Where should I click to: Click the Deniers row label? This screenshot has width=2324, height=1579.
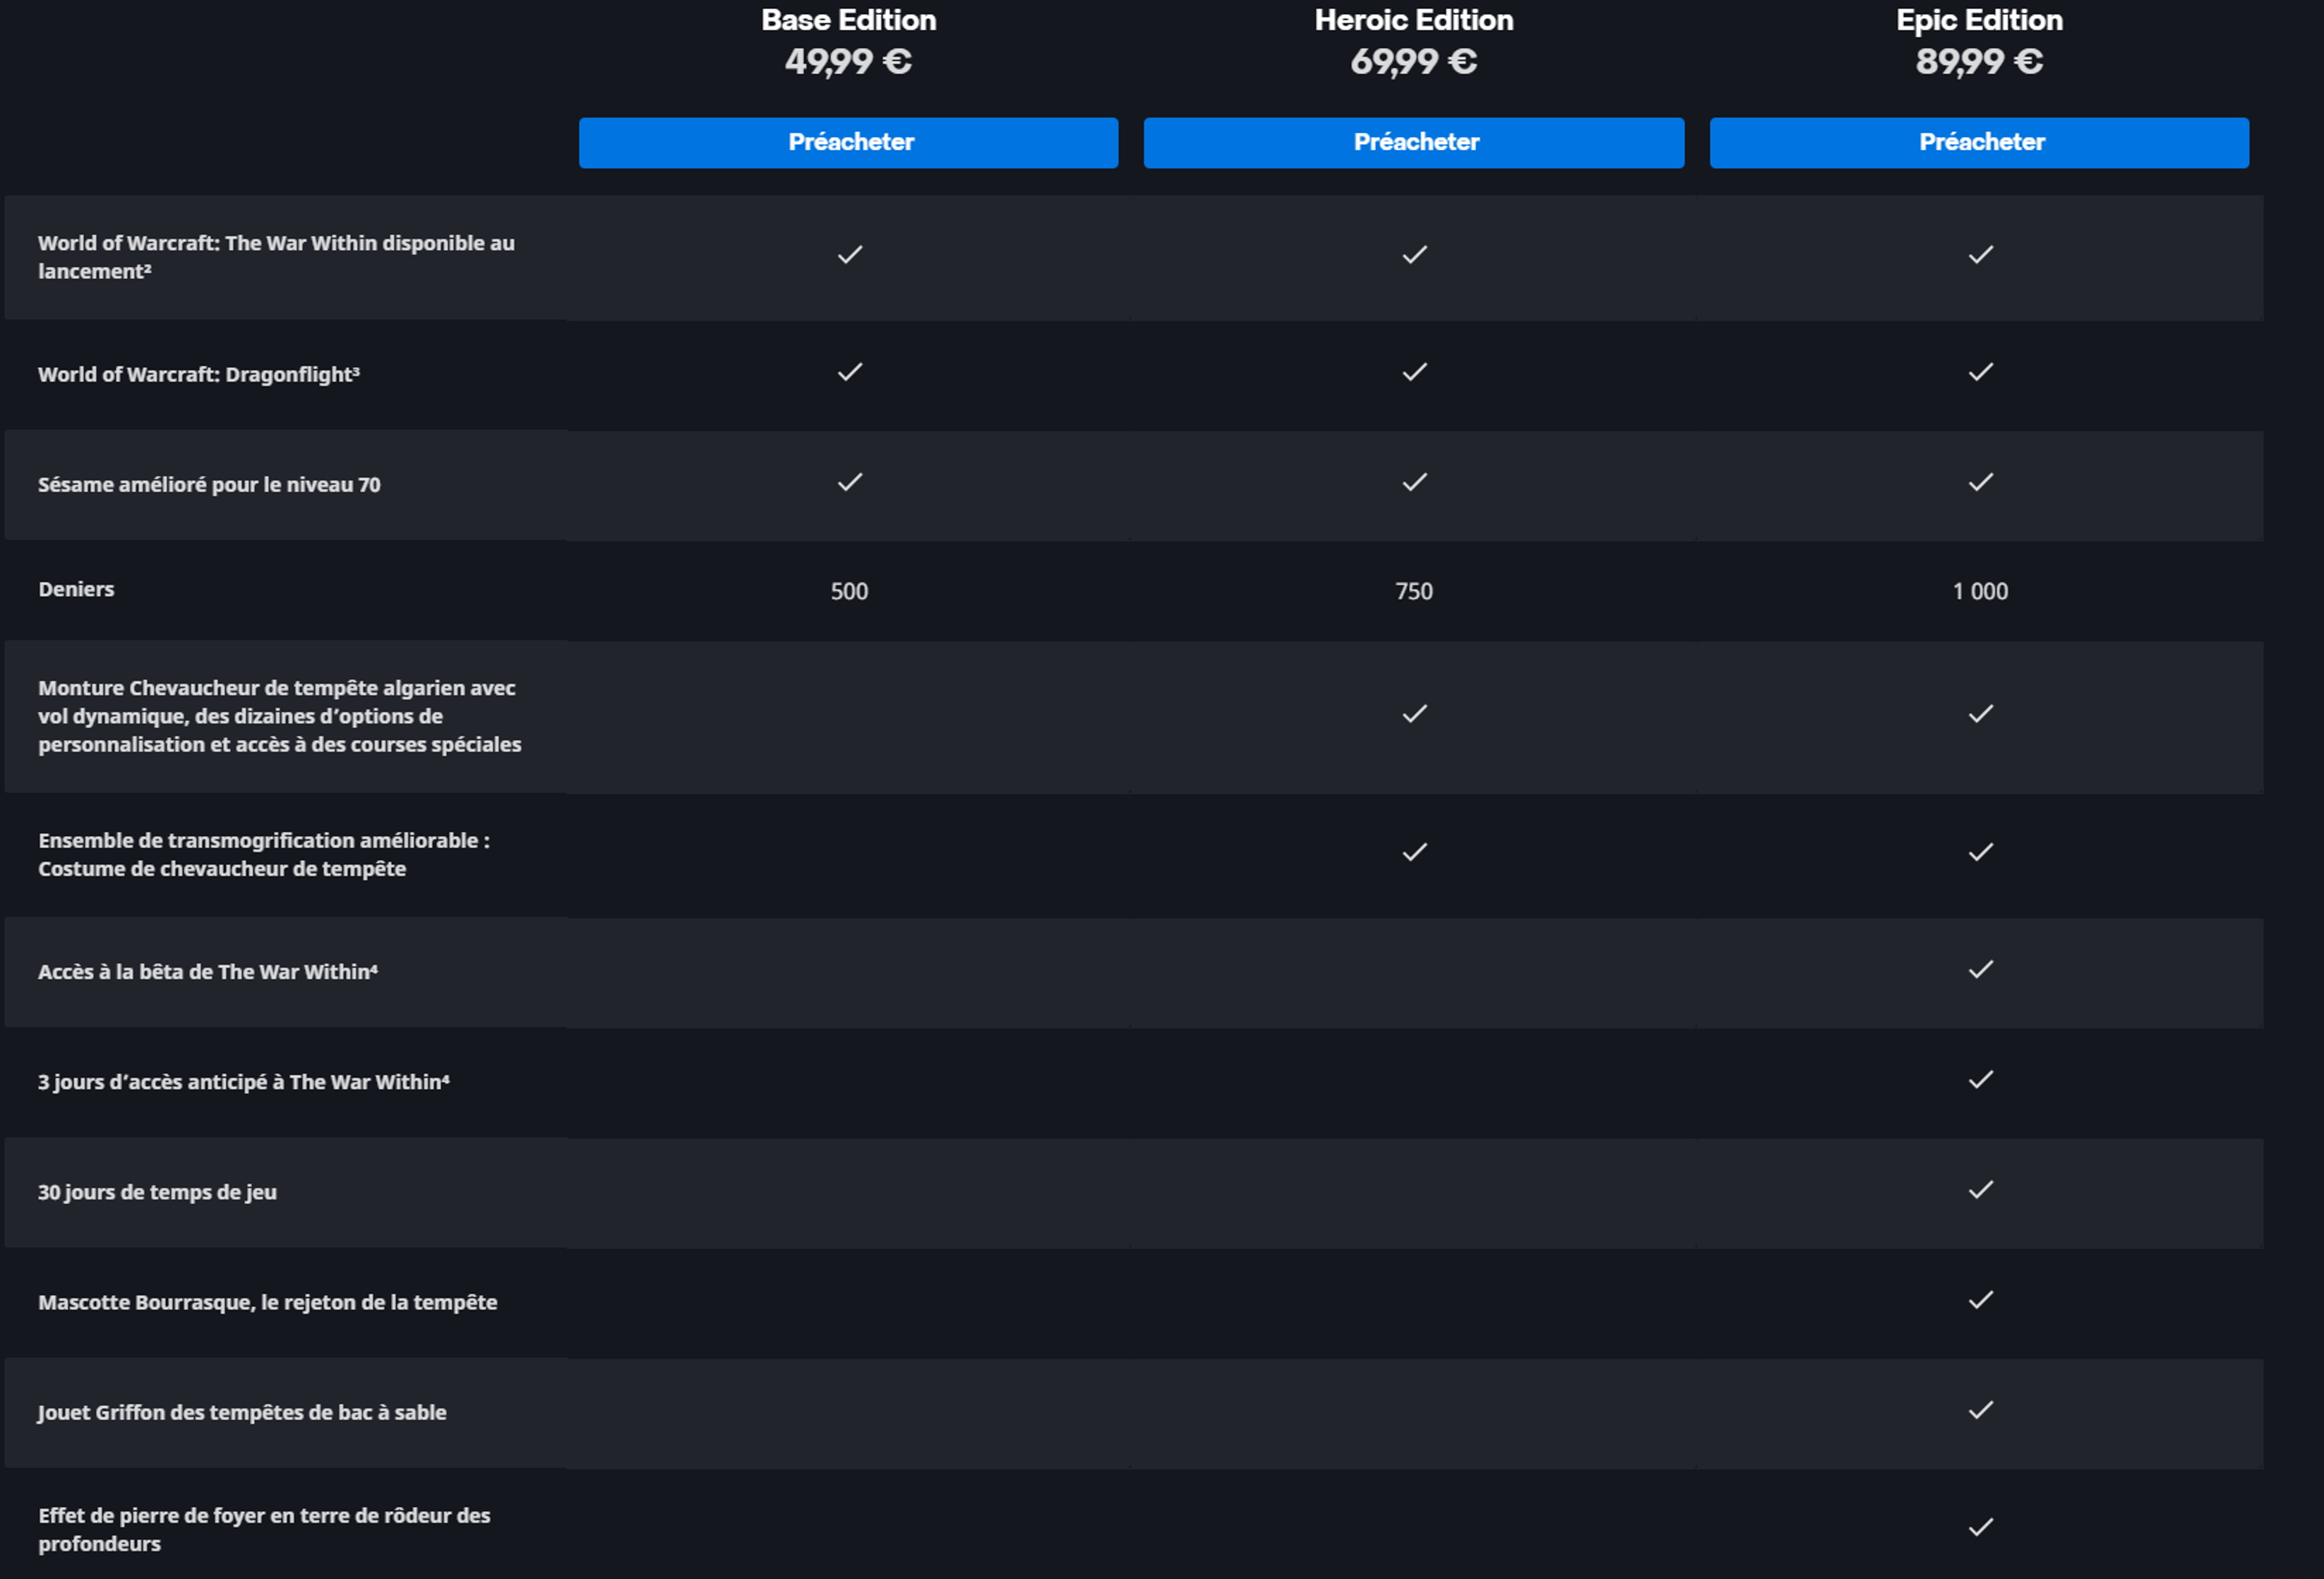(76, 589)
